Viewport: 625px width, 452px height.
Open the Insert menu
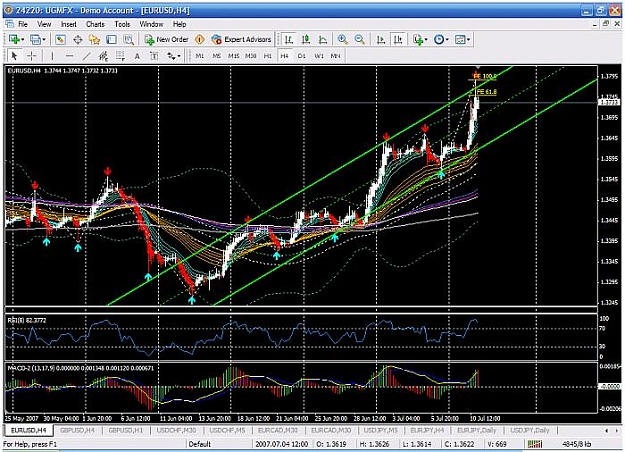[69, 24]
